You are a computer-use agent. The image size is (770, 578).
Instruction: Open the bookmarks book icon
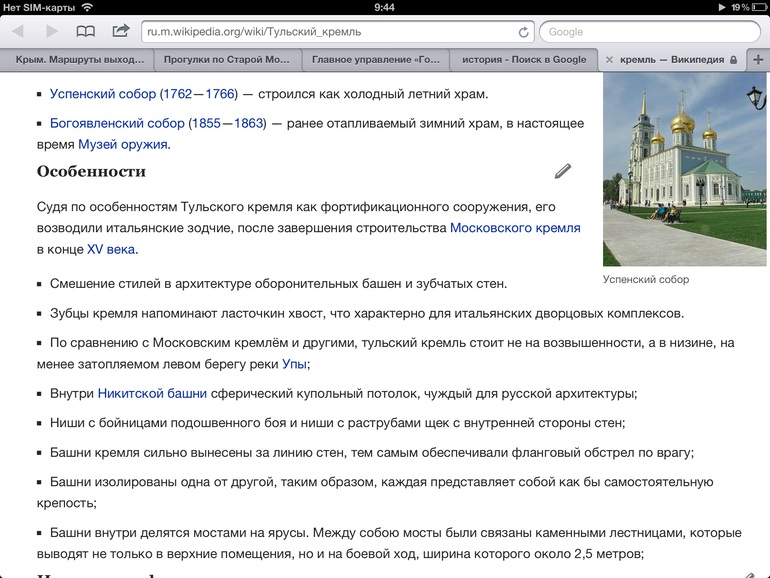click(86, 32)
